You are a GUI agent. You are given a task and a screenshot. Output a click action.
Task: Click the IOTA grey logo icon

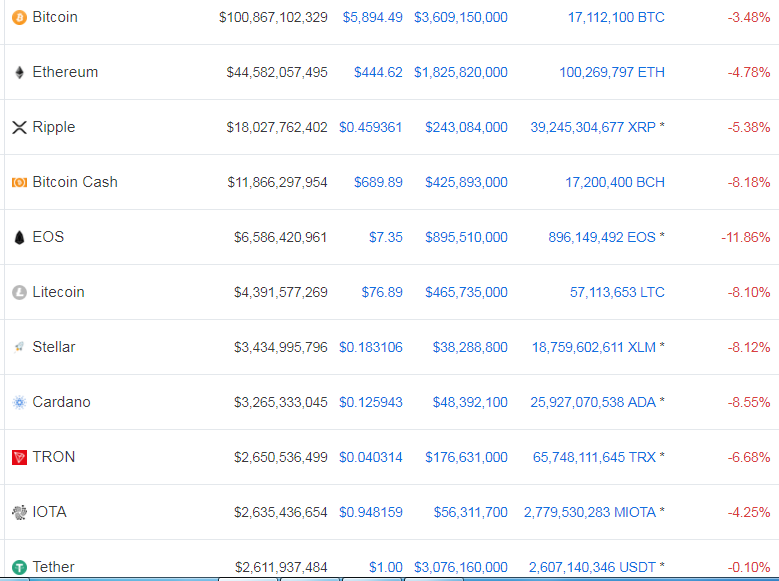(x=19, y=512)
